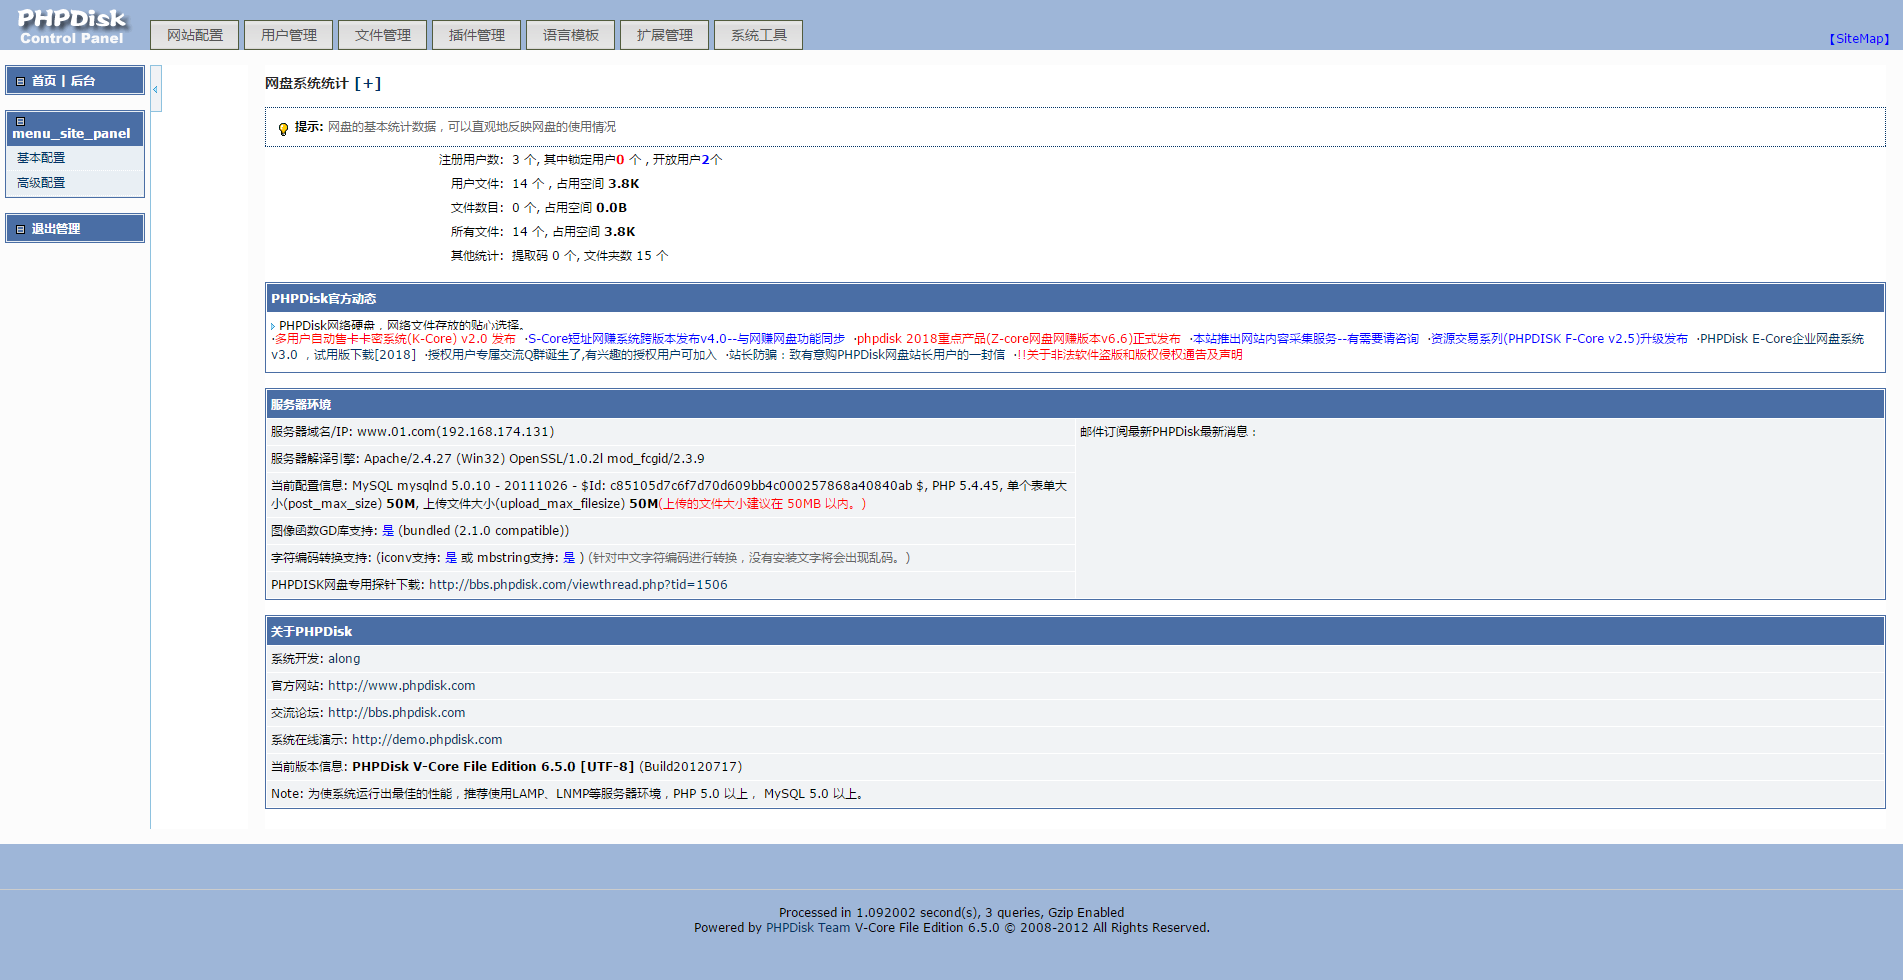Image resolution: width=1903 pixels, height=980 pixels.
Task: Collapse the sidebar with the arrow handle
Action: point(156,89)
